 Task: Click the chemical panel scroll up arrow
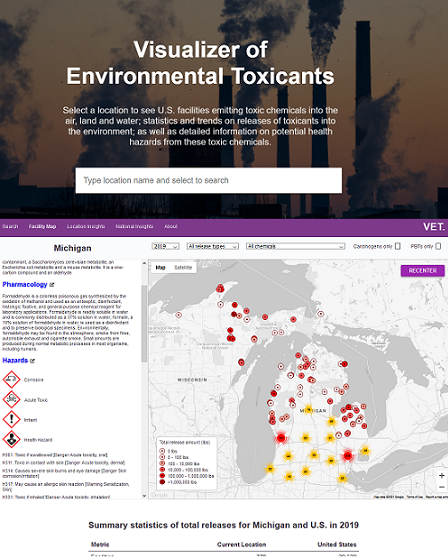[144, 263]
